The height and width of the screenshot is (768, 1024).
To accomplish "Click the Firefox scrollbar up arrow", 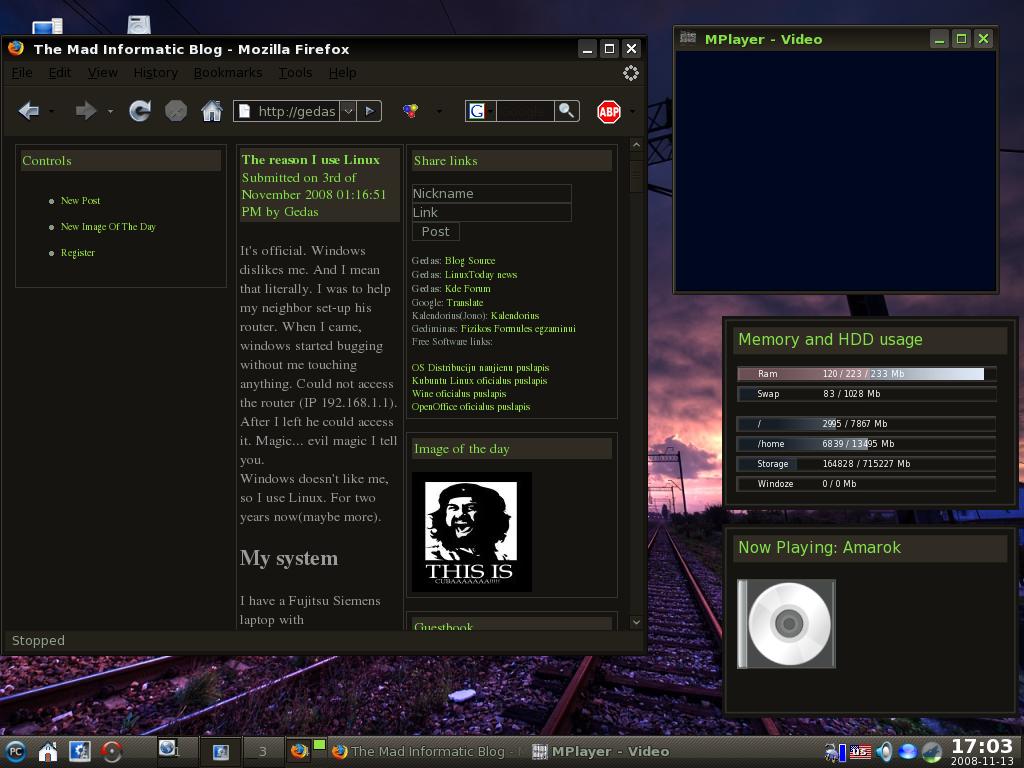I will pyautogui.click(x=636, y=145).
